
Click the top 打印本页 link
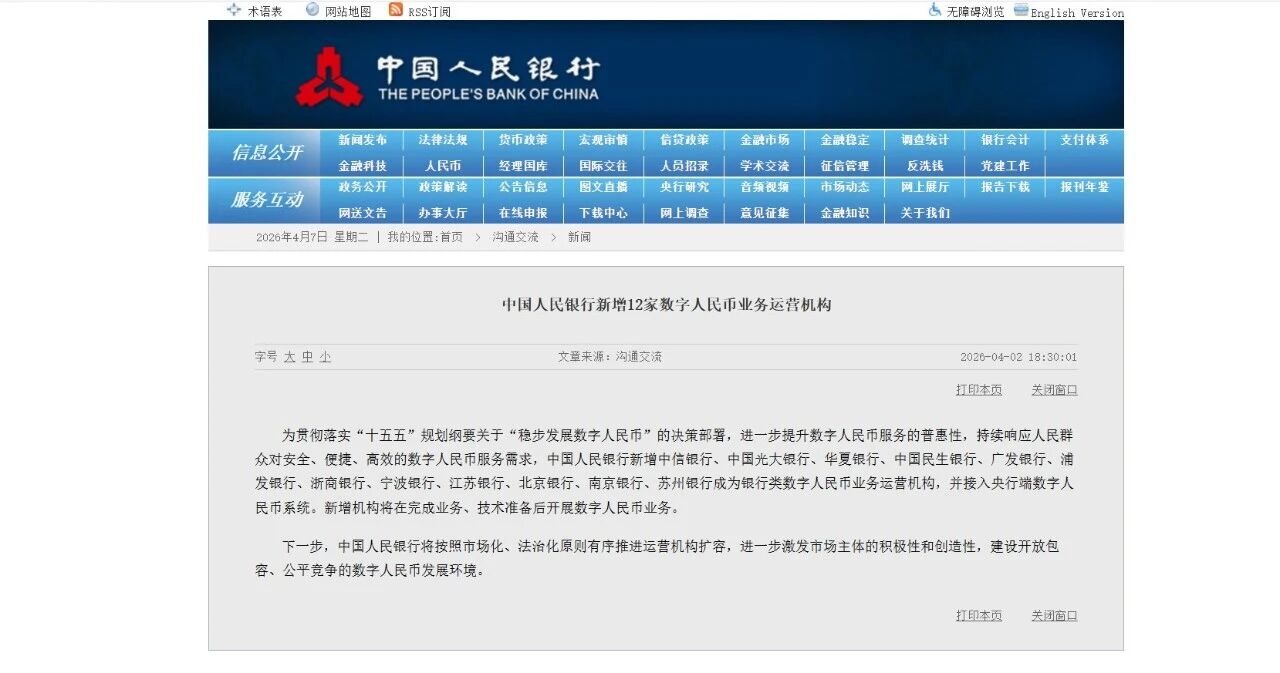978,390
